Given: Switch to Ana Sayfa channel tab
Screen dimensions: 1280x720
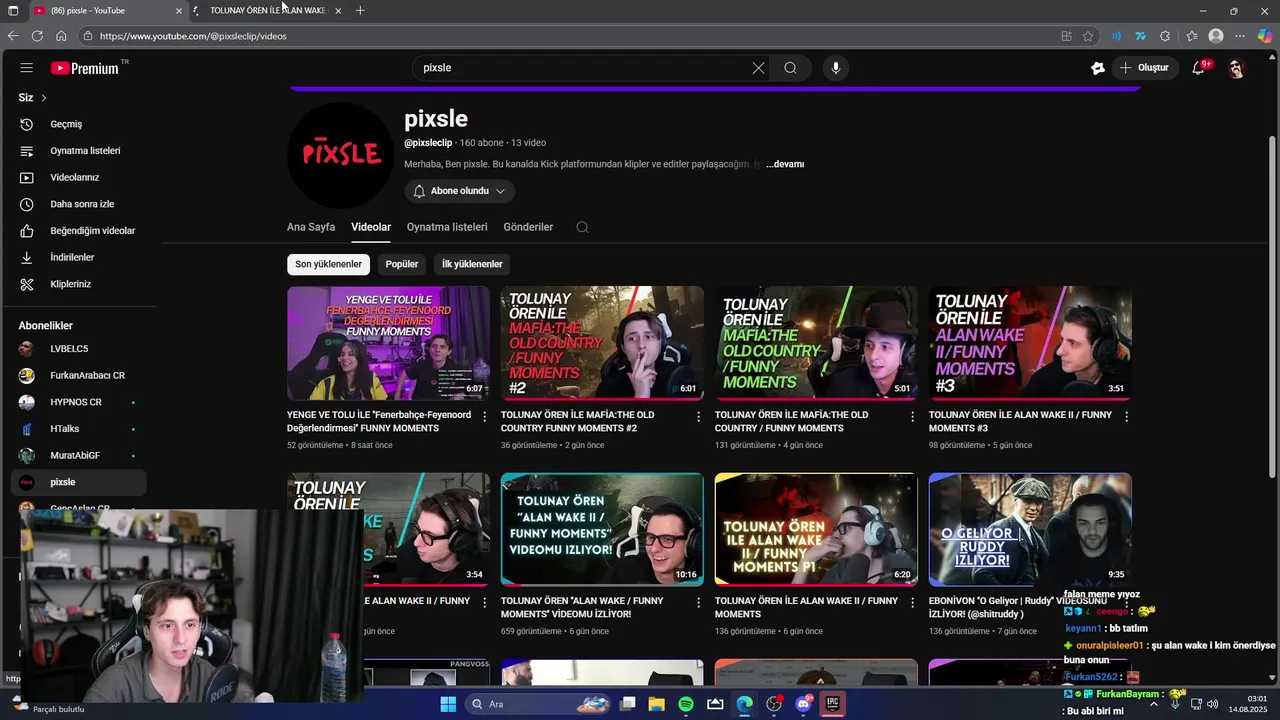Looking at the screenshot, I should coord(311,227).
